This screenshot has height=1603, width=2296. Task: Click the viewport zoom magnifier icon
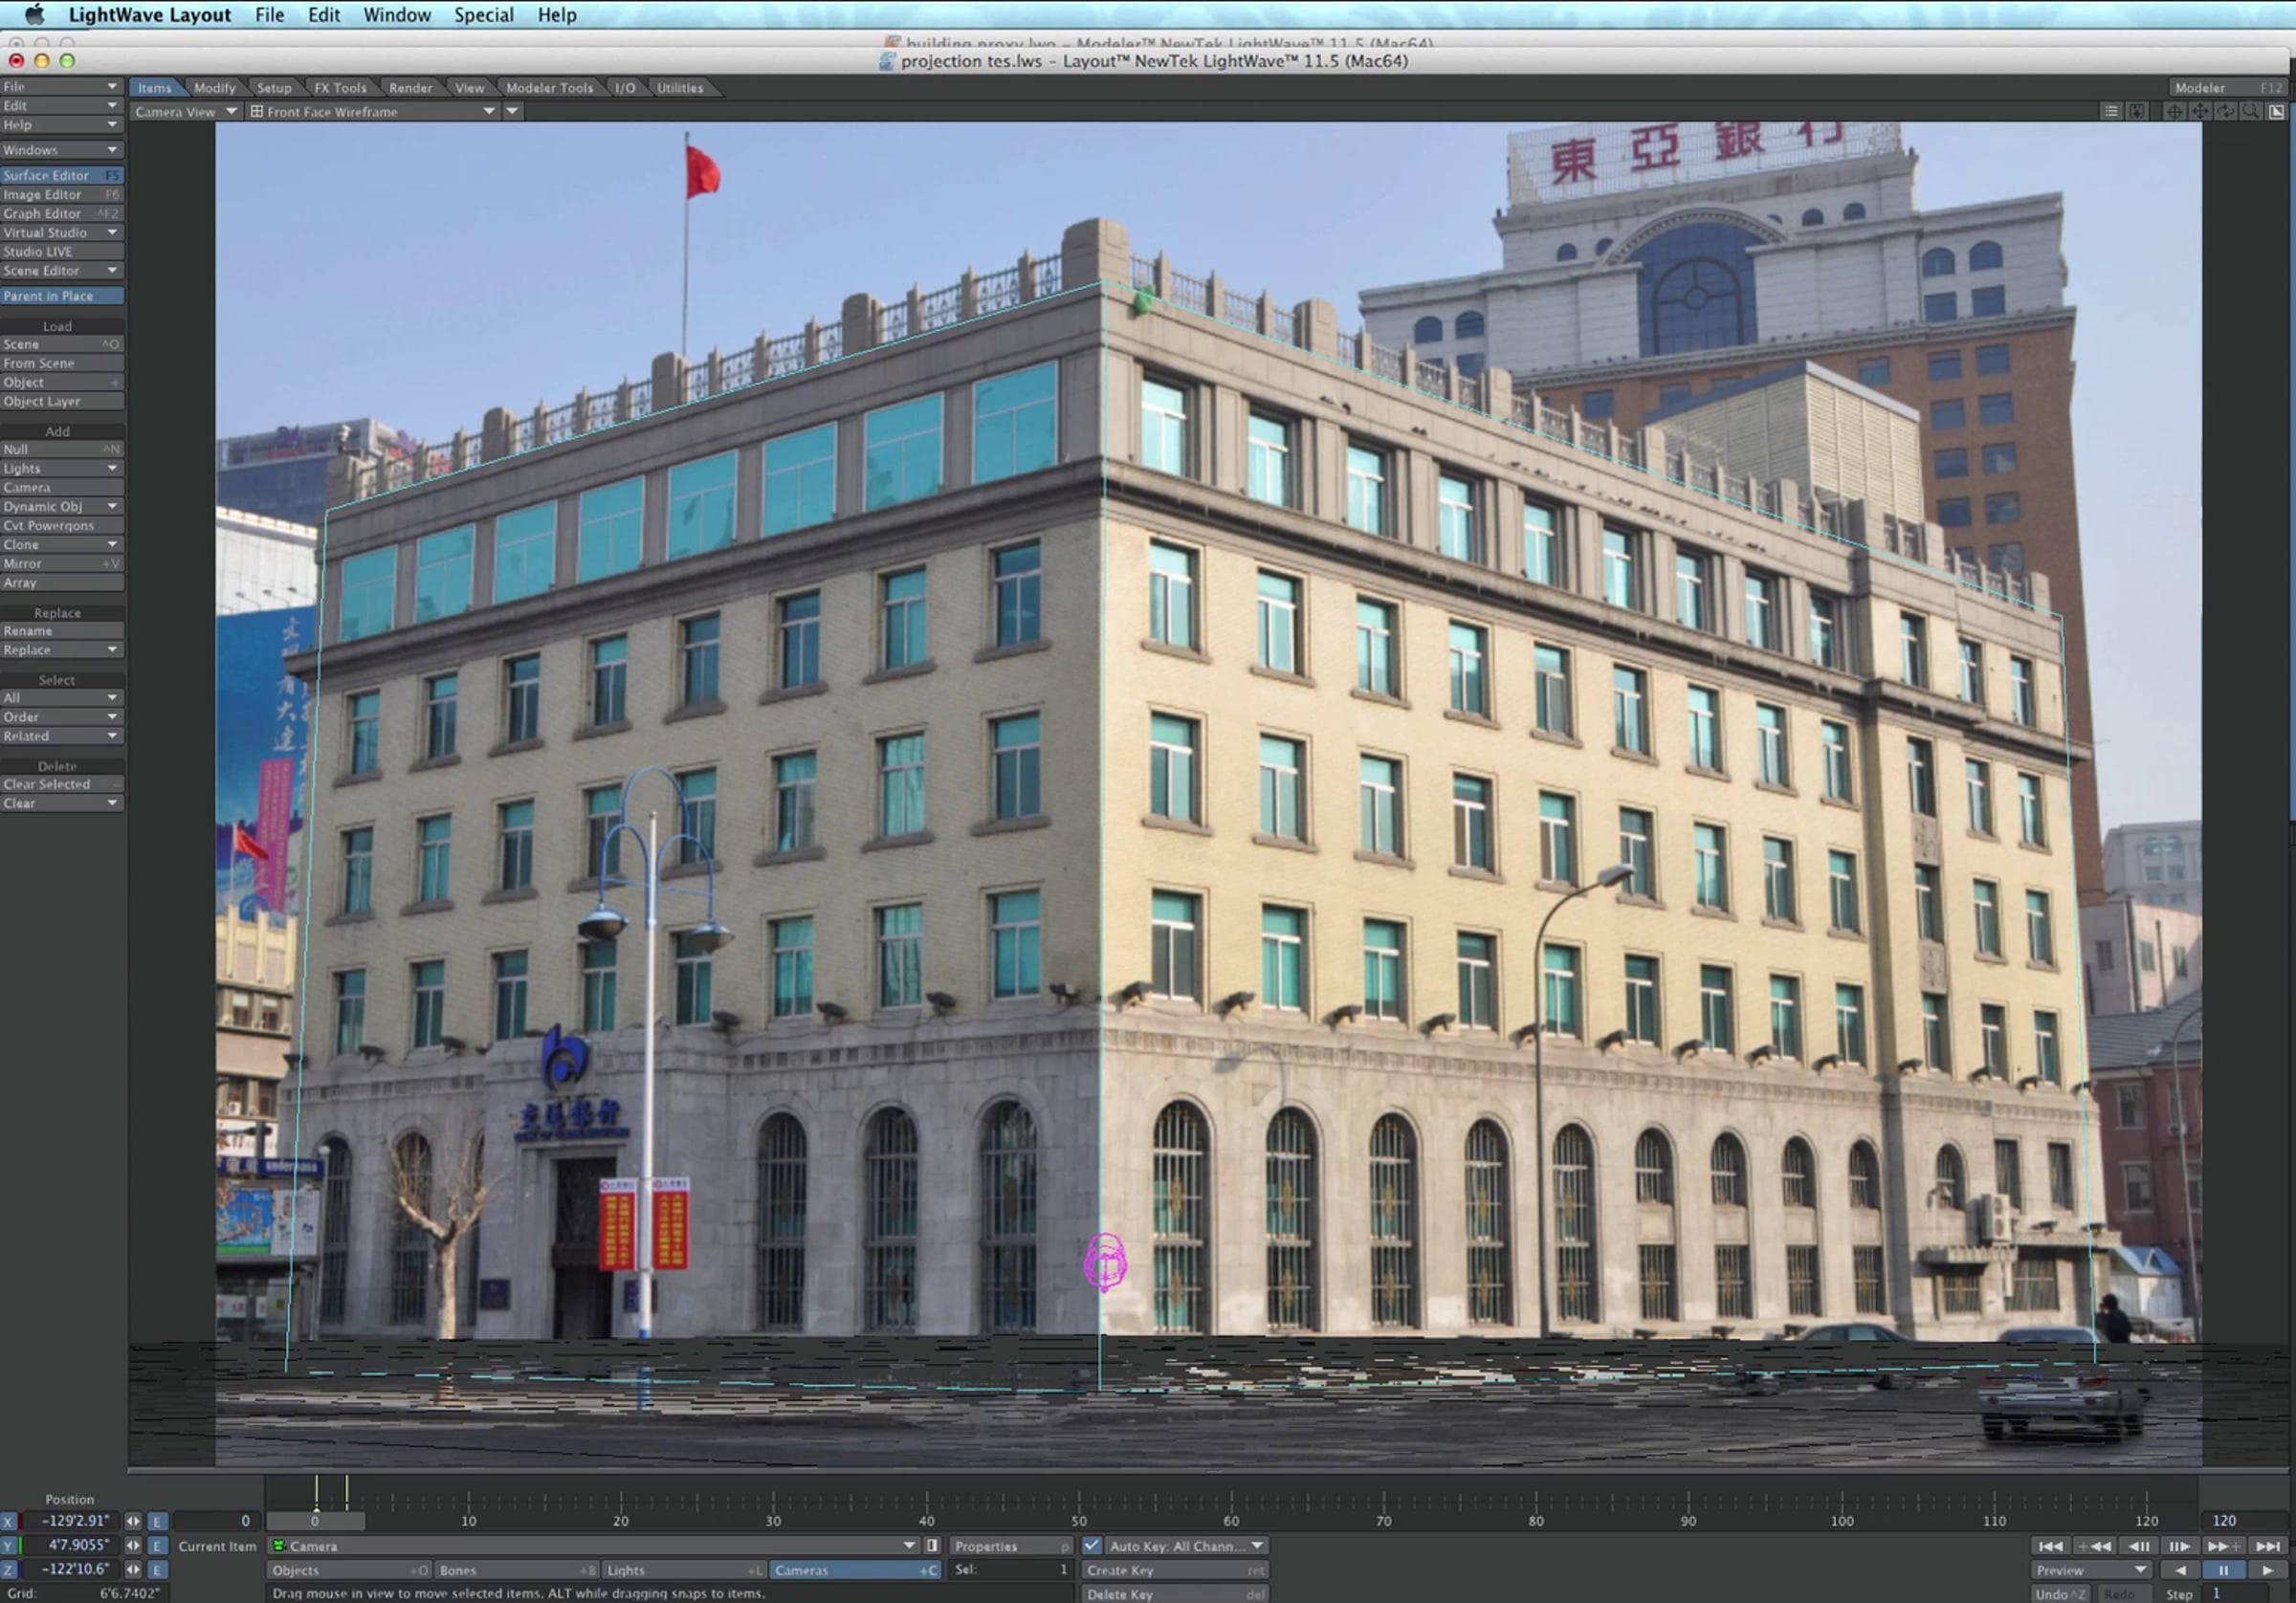(2250, 112)
